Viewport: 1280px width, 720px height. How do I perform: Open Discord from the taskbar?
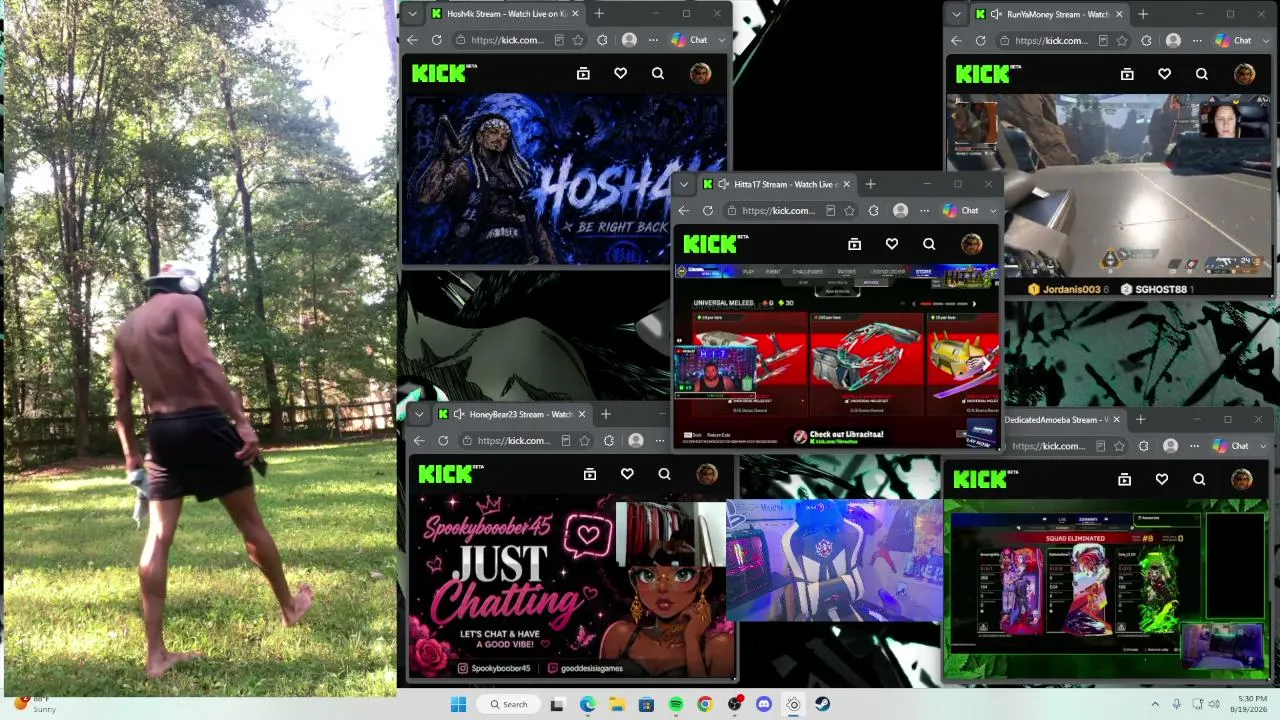point(764,704)
